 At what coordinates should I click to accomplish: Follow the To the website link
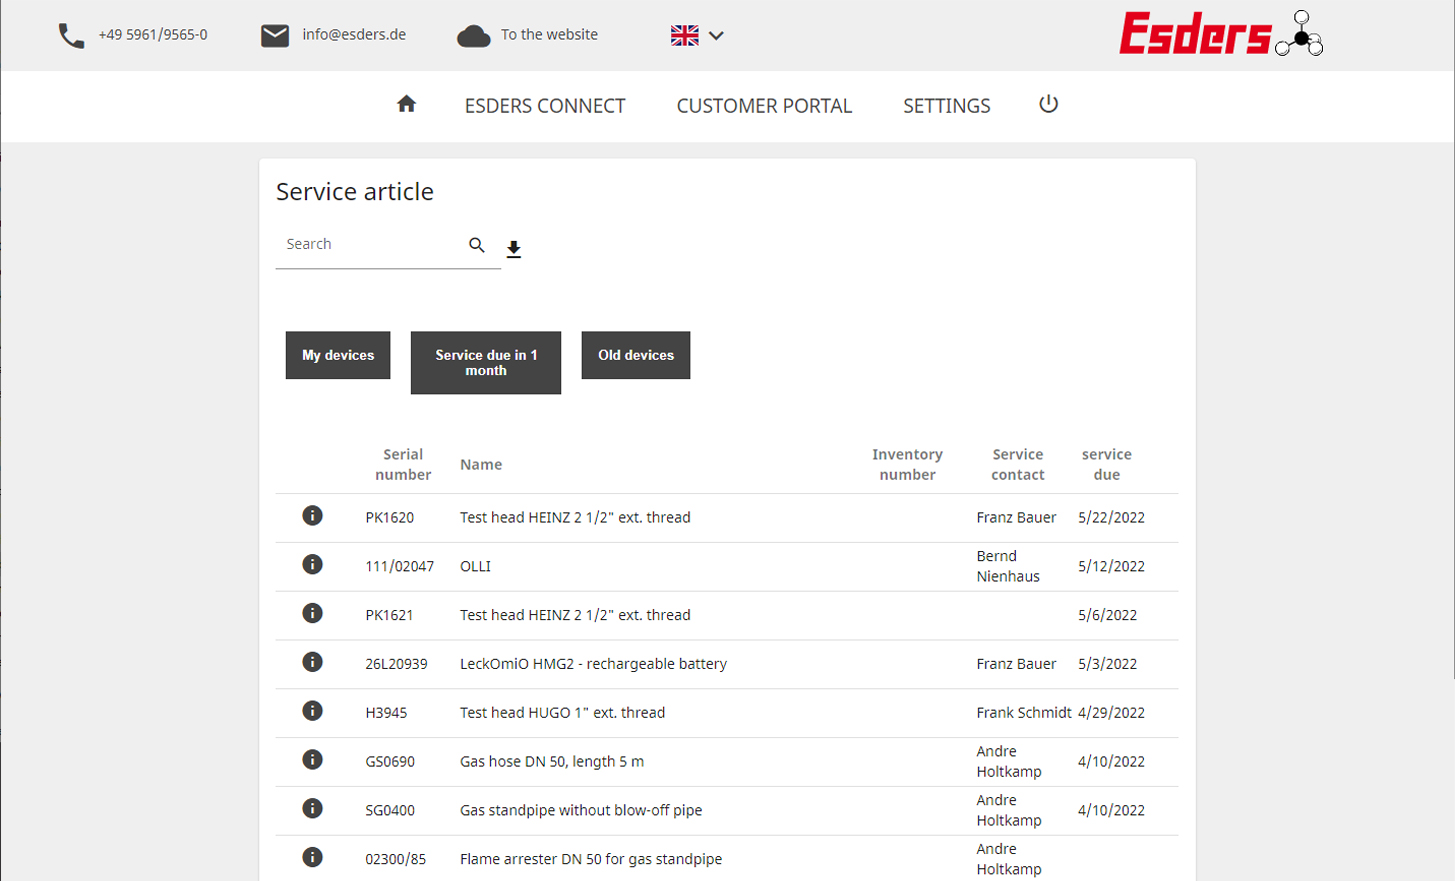tap(549, 35)
